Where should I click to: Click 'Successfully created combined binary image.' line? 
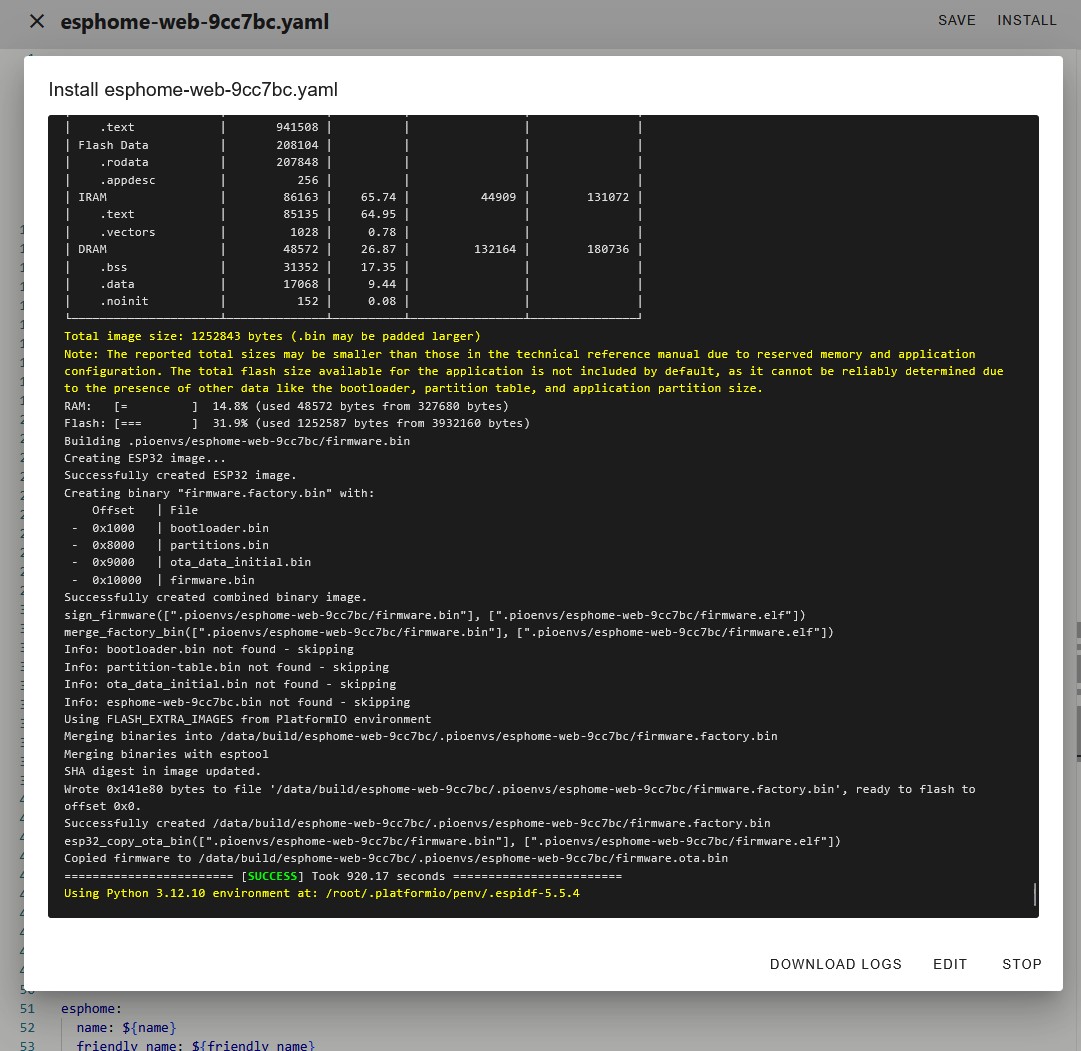click(x=216, y=597)
